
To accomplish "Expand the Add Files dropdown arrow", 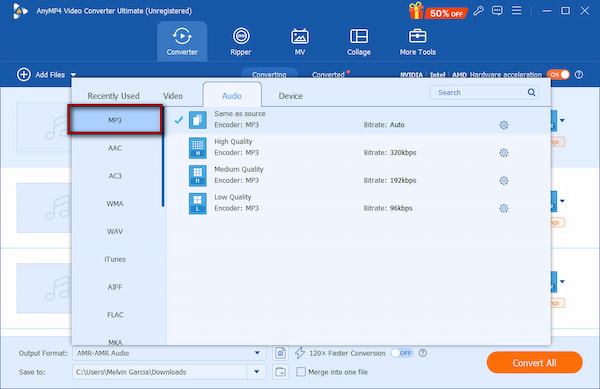I will (73, 75).
